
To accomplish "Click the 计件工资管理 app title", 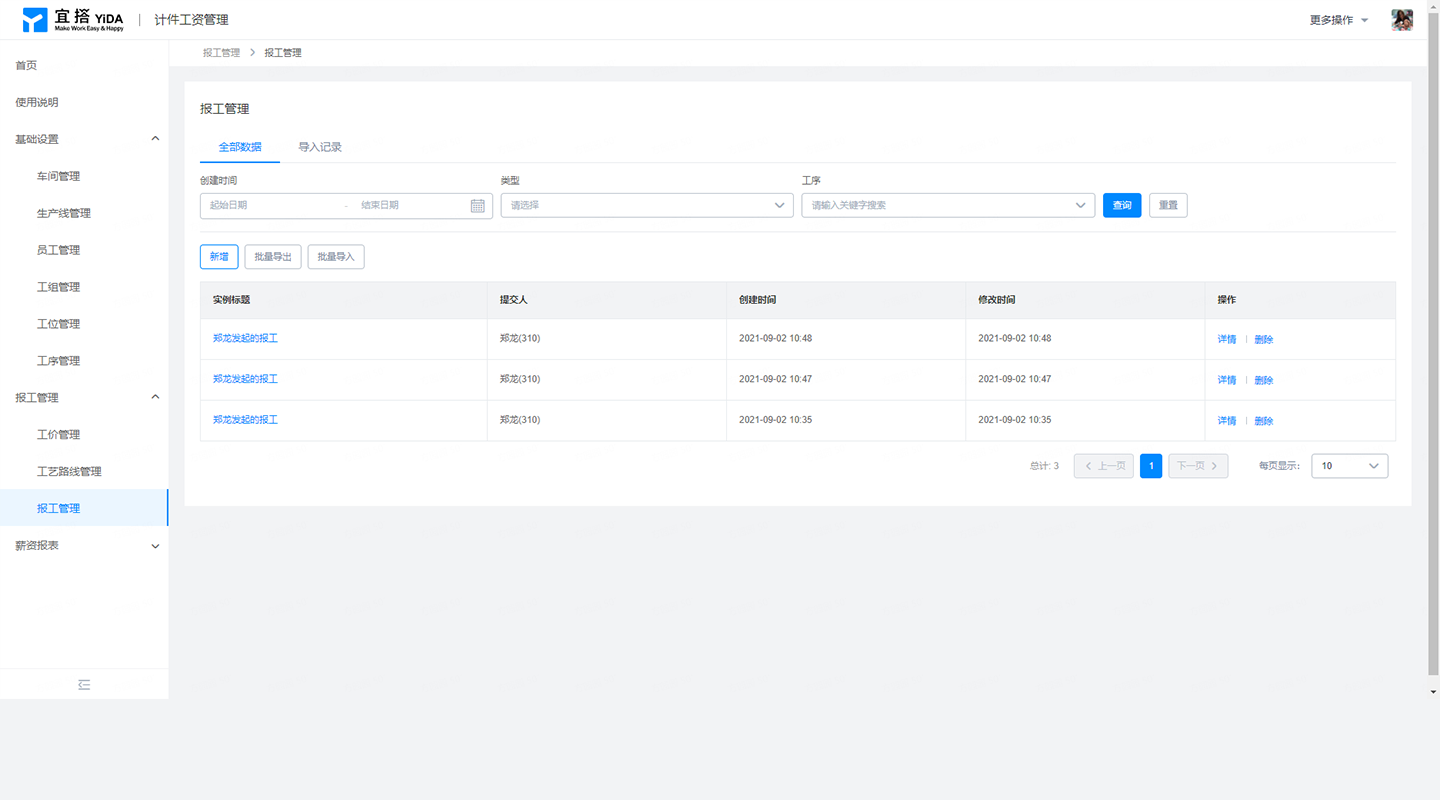I will tap(191, 20).
